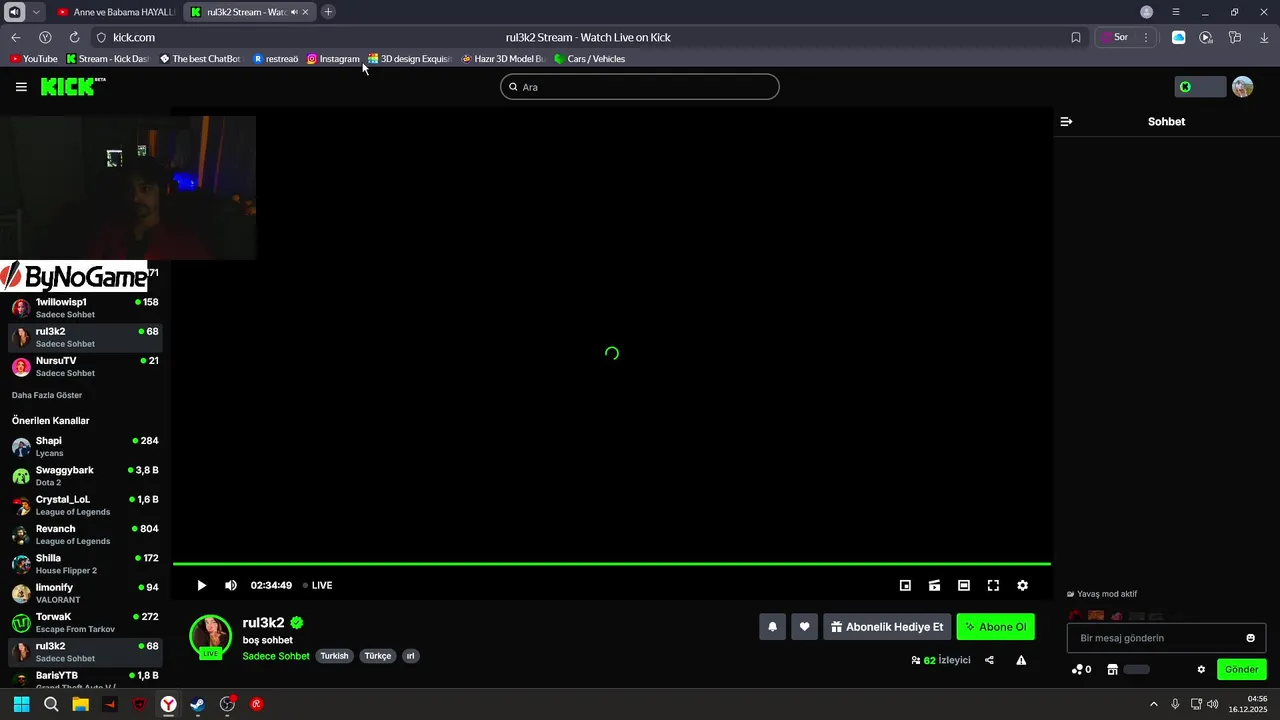Enter fullscreen video mode

(x=993, y=586)
